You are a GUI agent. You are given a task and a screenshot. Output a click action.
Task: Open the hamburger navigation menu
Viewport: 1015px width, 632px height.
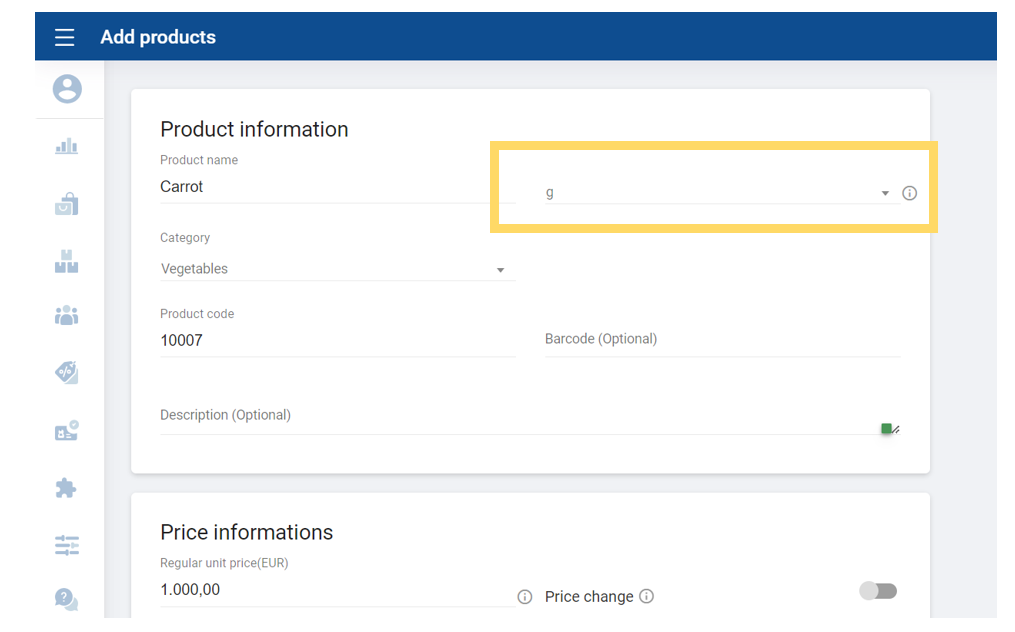[65, 38]
